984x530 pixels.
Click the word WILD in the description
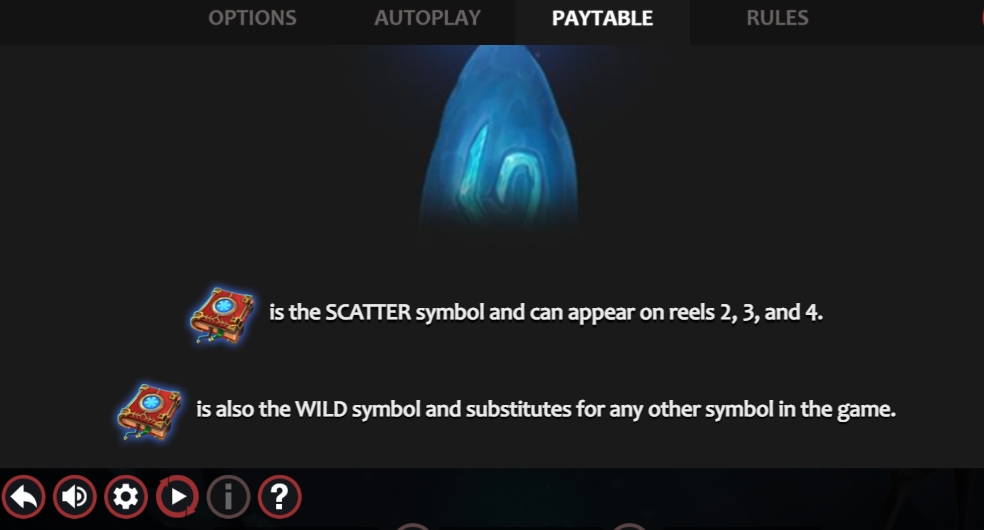(321, 410)
